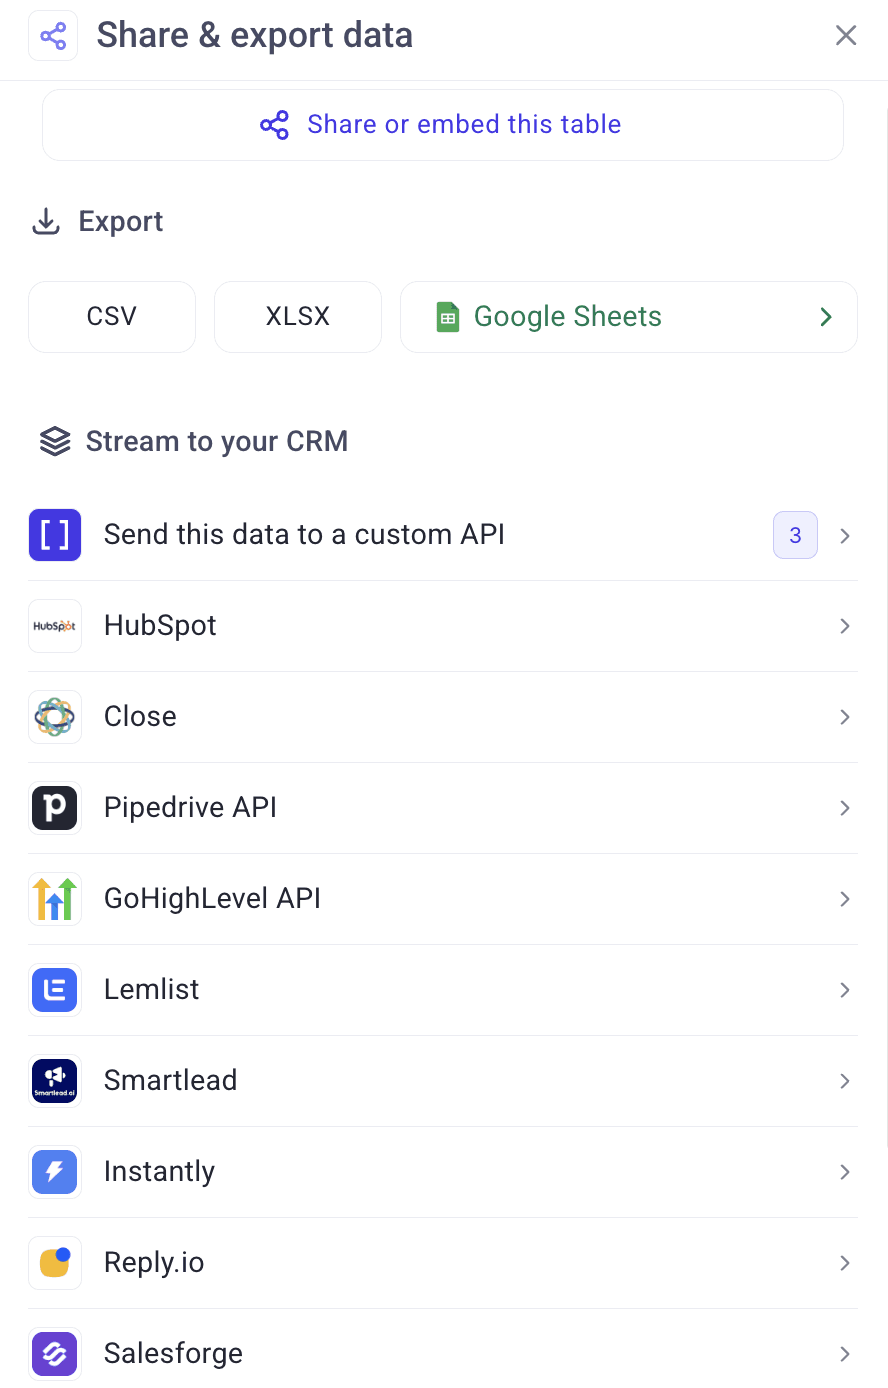
Task: Open the custom API settings chevron
Action: [x=844, y=534]
